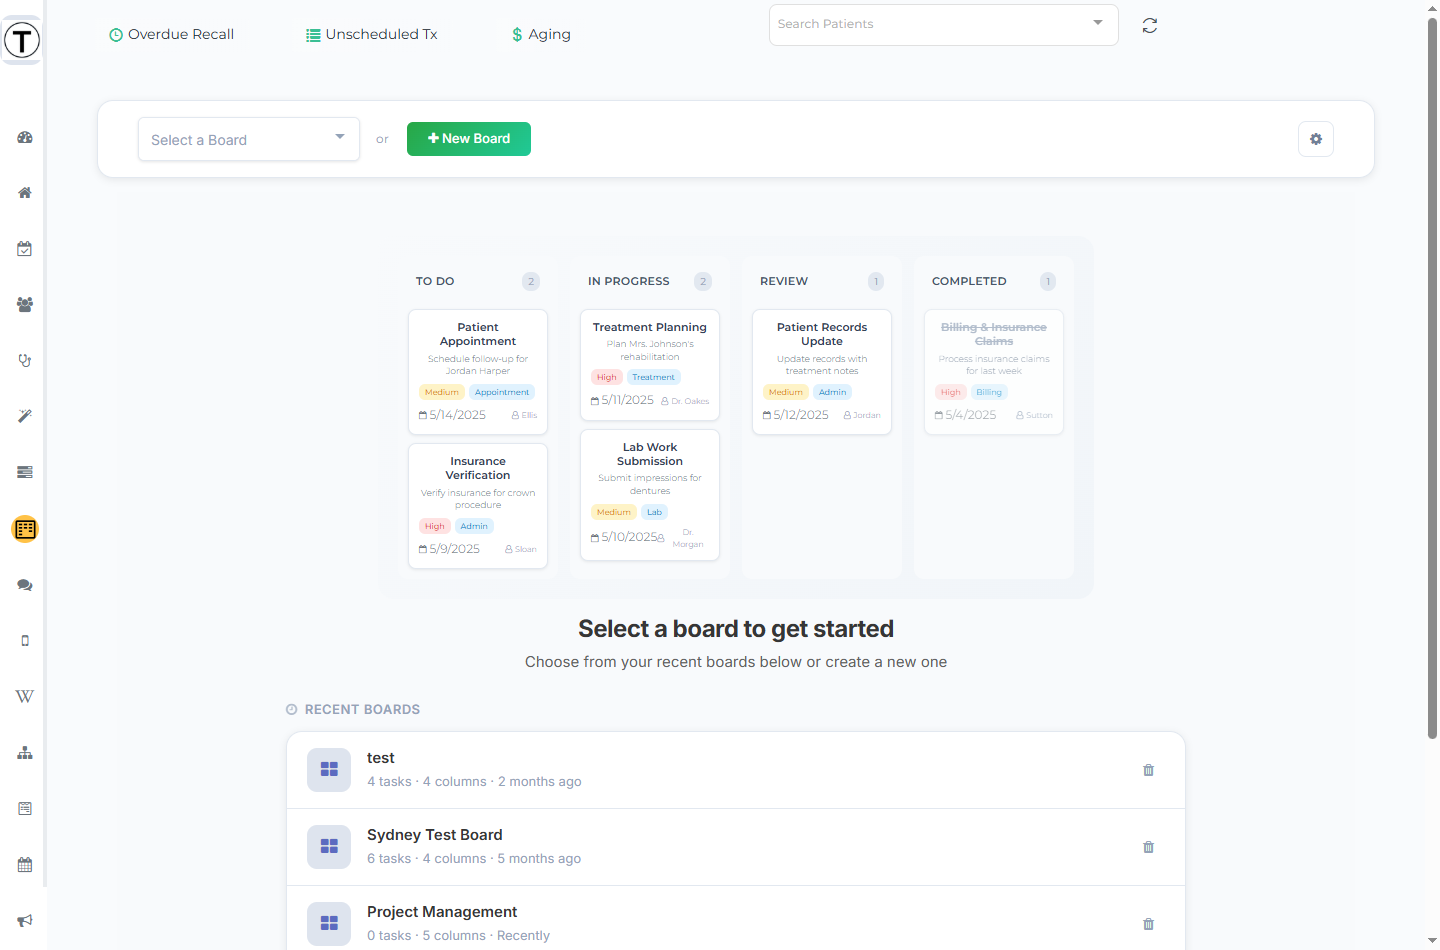Open board settings gear button
Viewport: 1440px width, 950px height.
tap(1316, 139)
